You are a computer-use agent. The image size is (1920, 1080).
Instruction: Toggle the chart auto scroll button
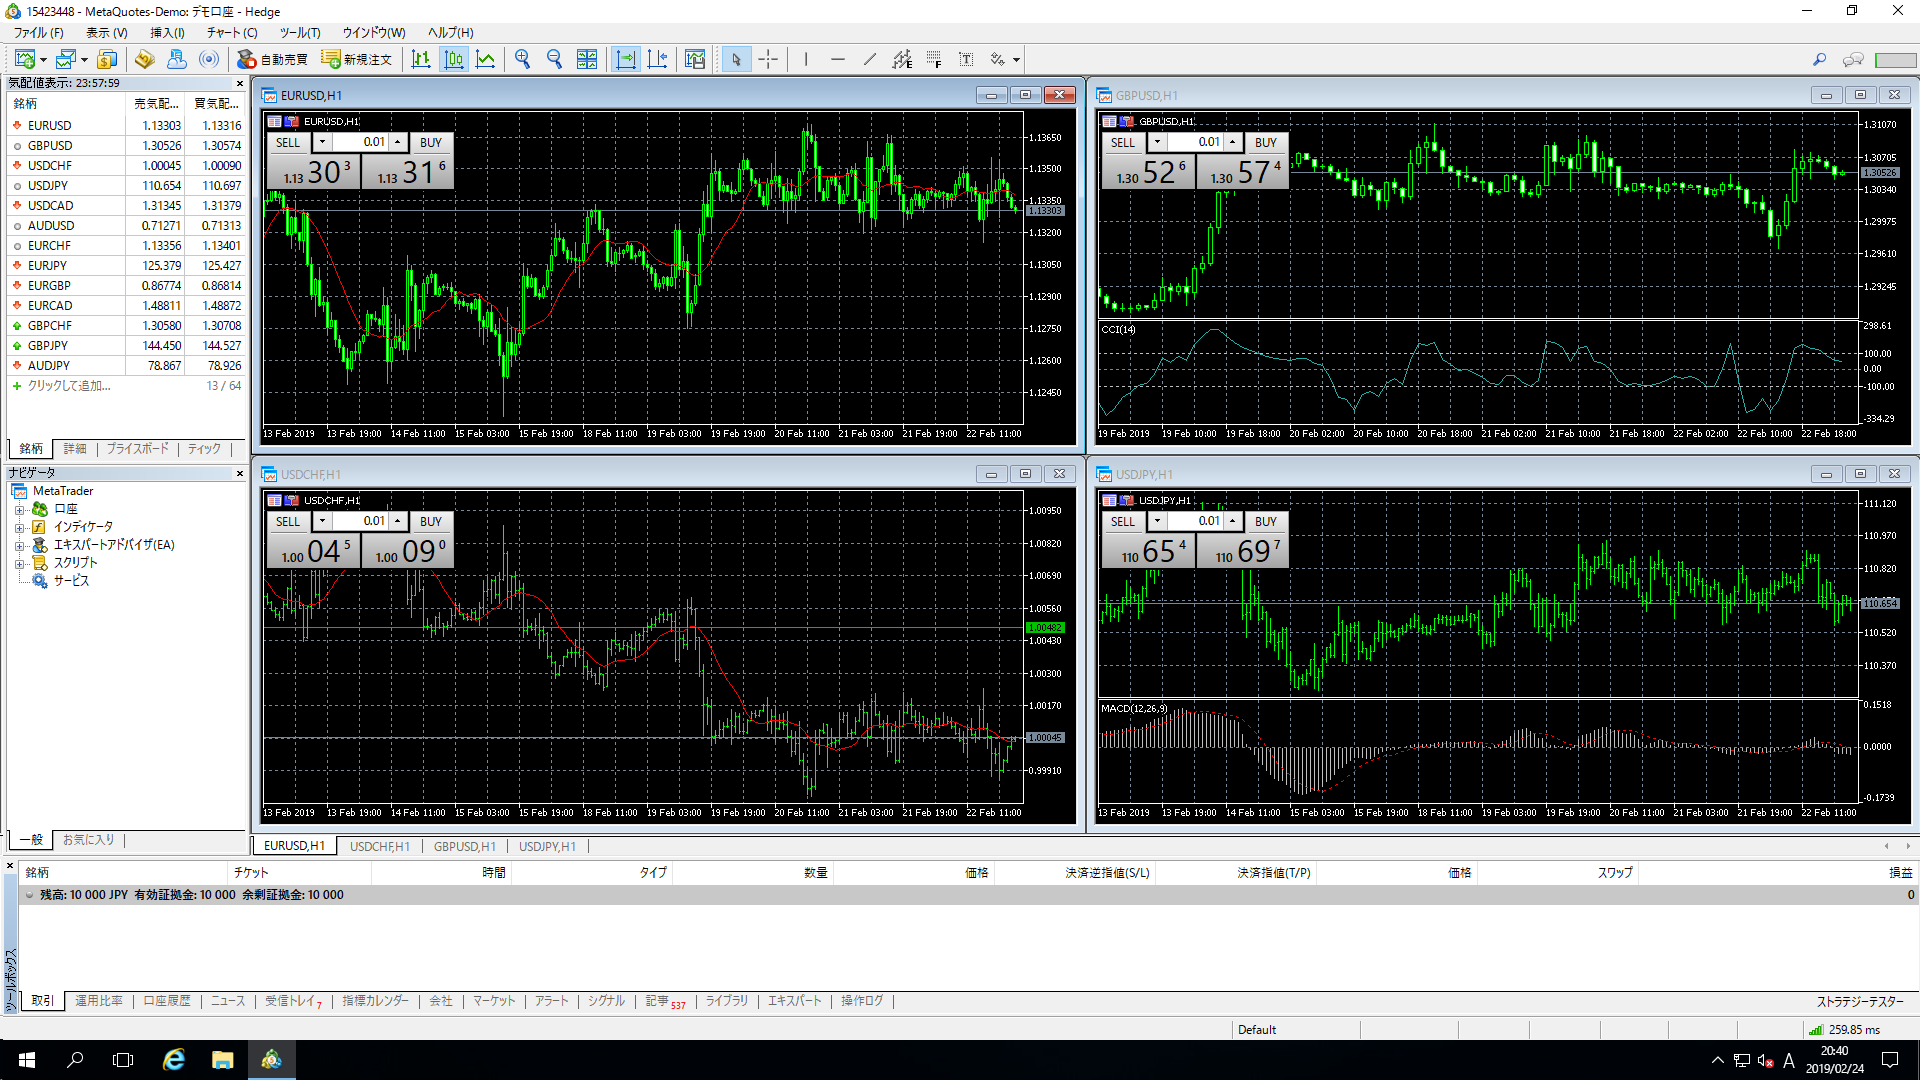point(626,60)
